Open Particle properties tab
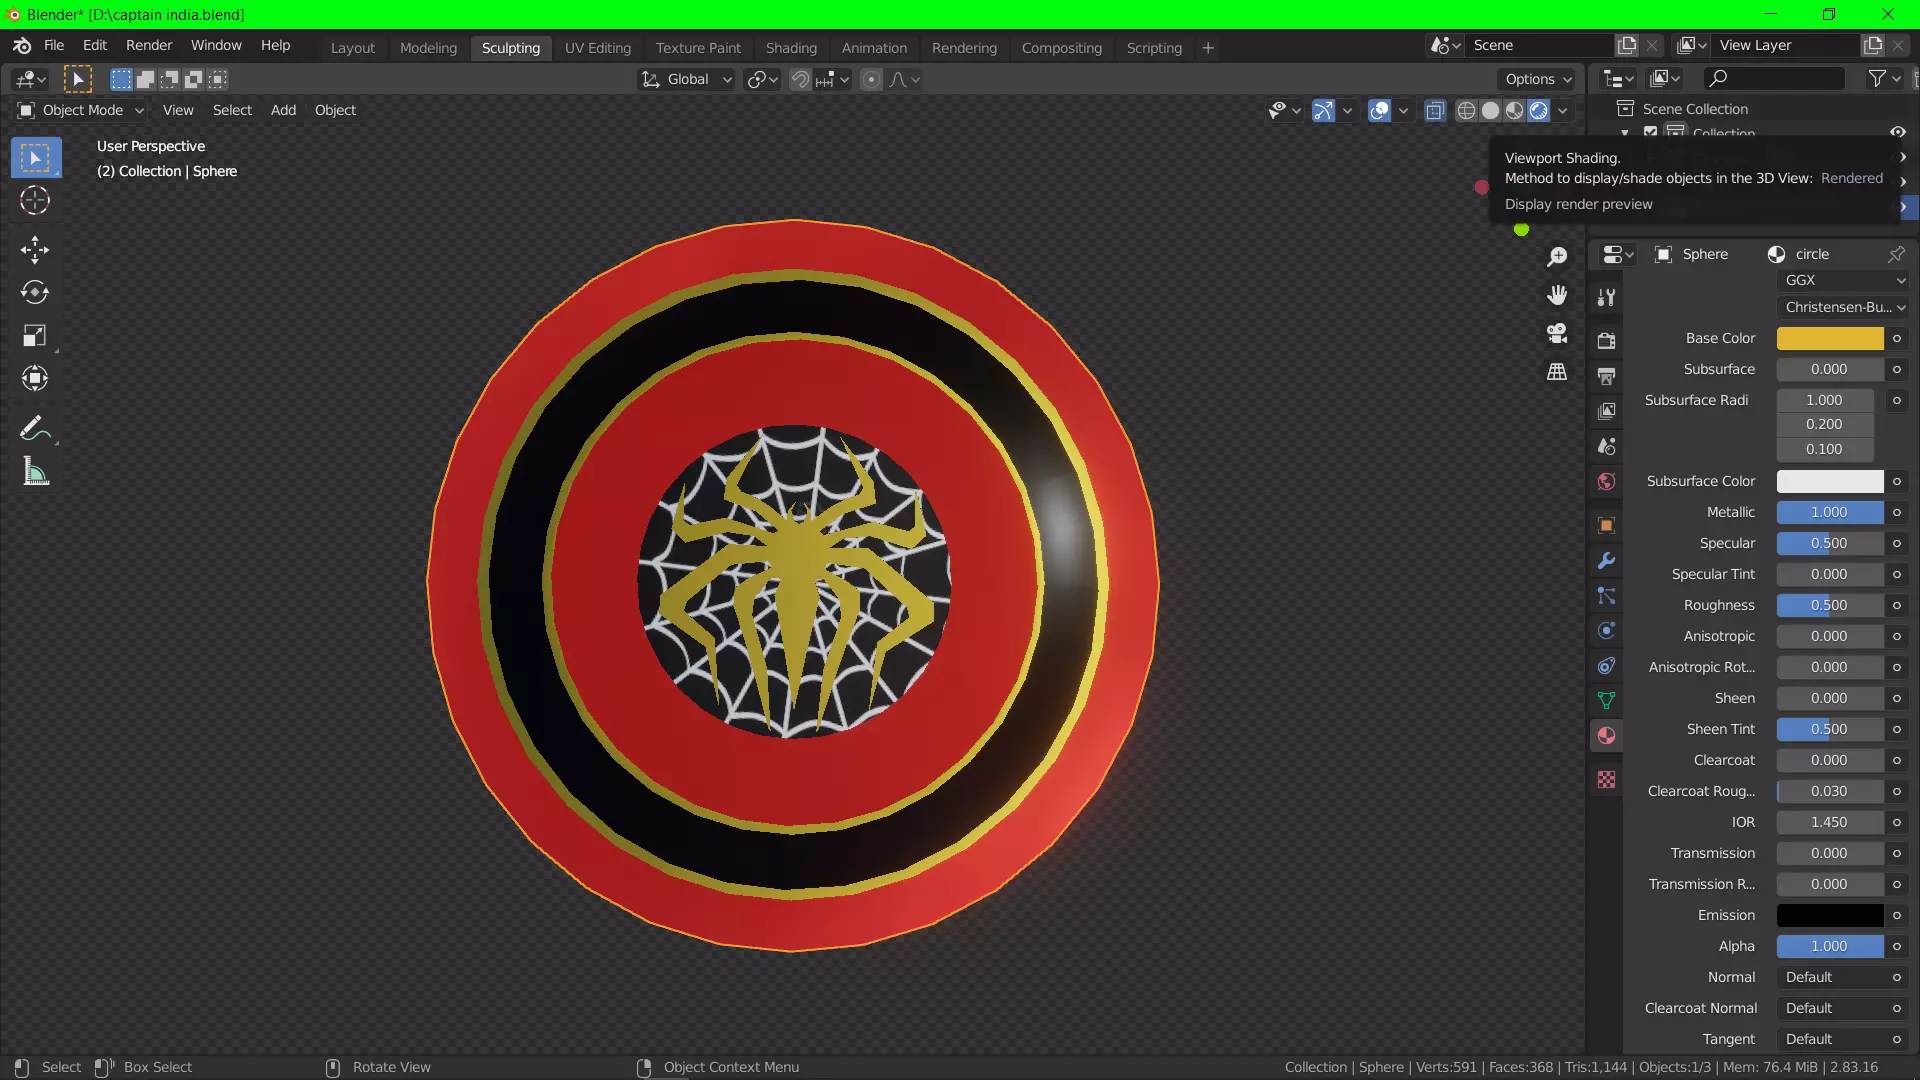 [1607, 595]
